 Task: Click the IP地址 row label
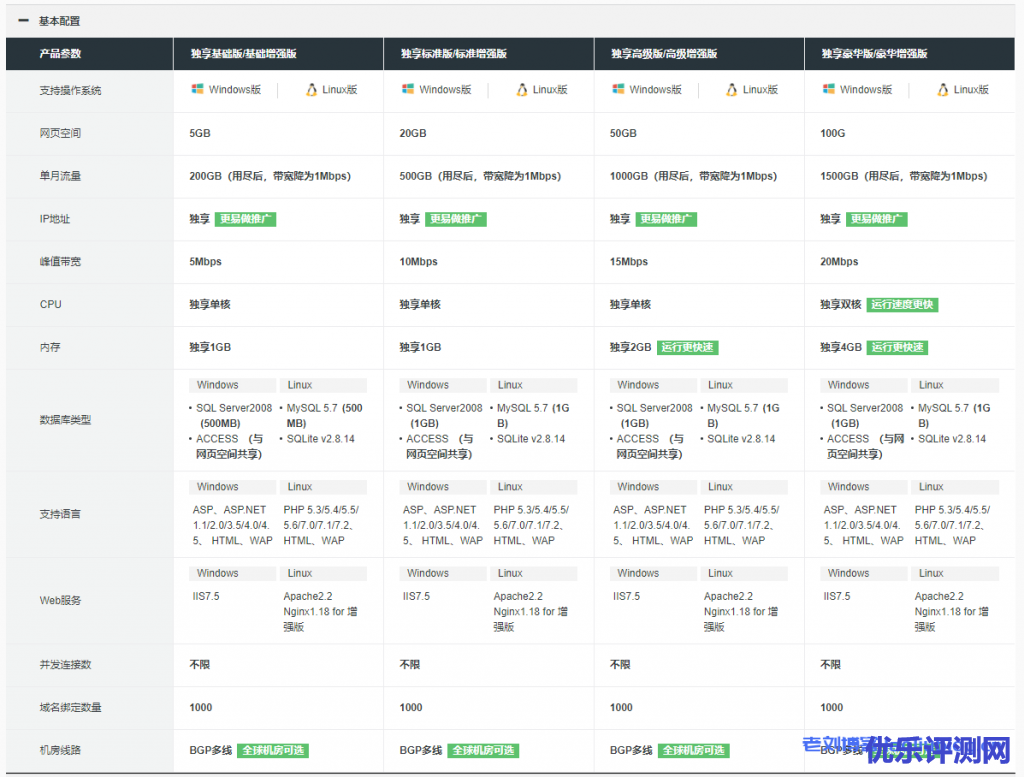[x=55, y=219]
